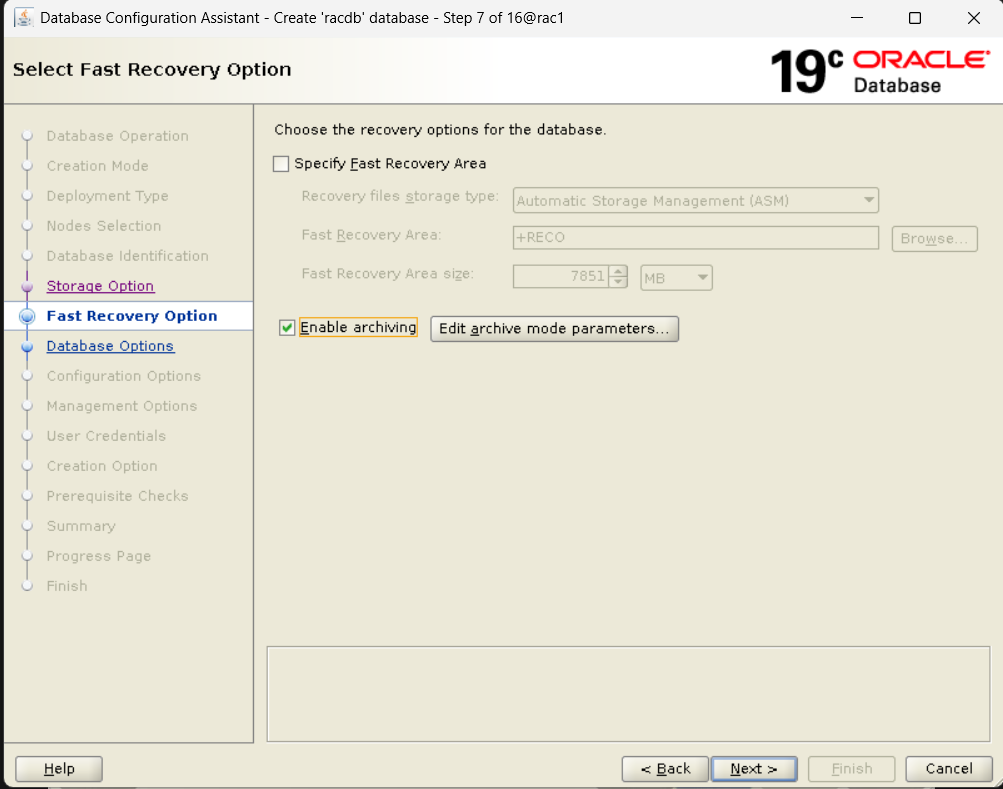
Task: Click Nodes Selection step in sidebar
Action: (104, 226)
